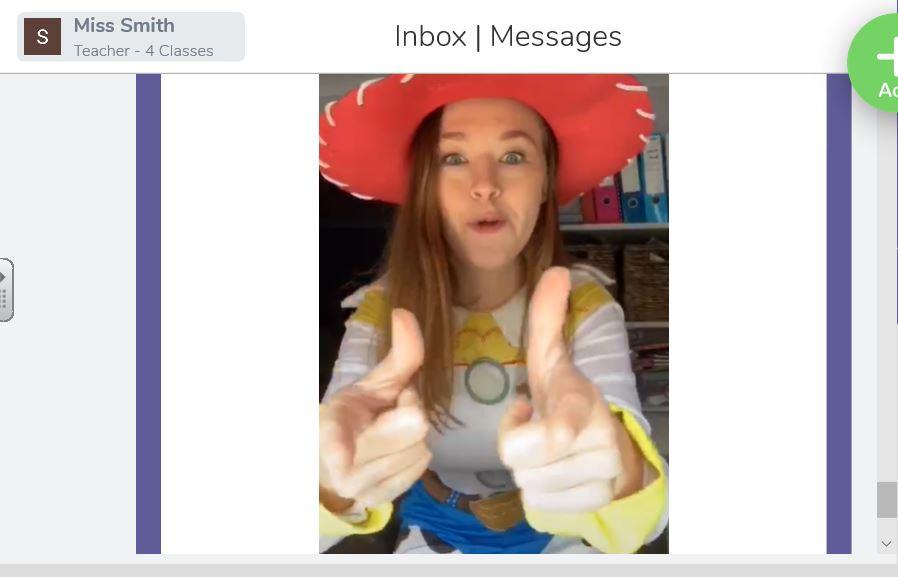Click the brown "S" profile avatar
The image size is (898, 577).
[x=42, y=37]
